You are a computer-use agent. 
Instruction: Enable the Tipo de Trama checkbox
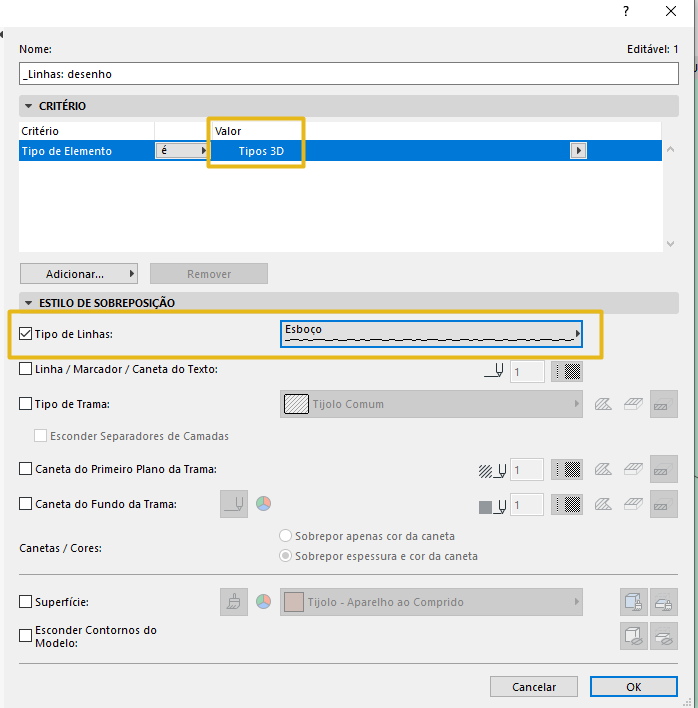[25, 404]
